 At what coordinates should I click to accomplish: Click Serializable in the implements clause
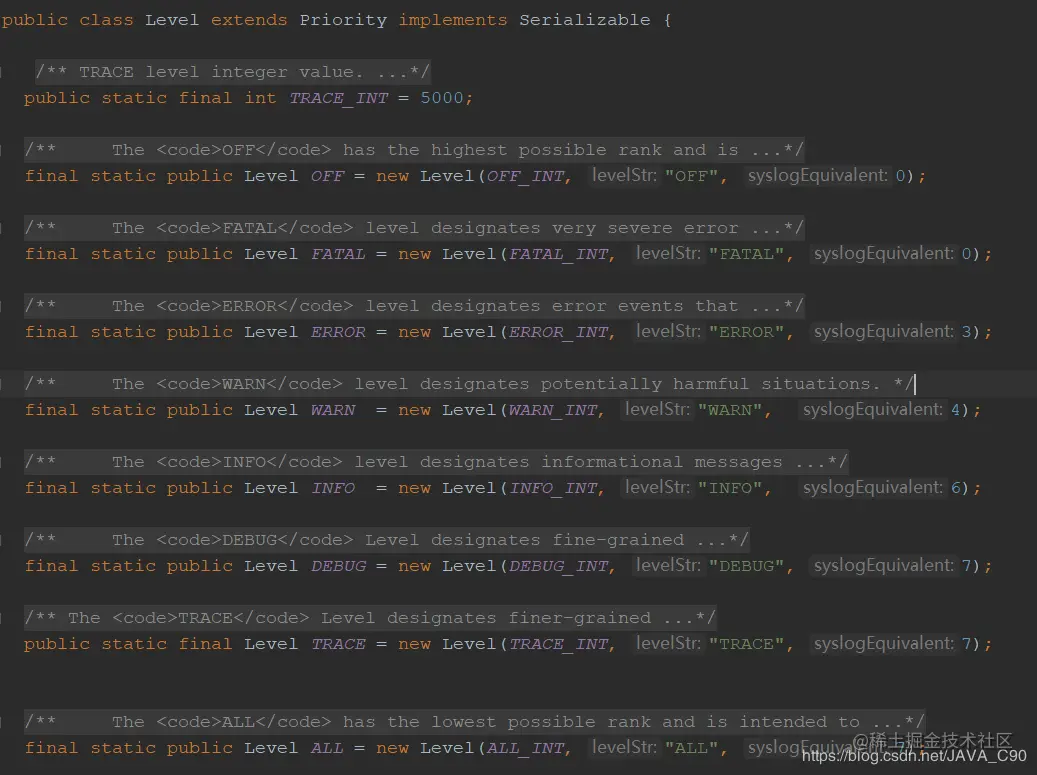pos(585,20)
